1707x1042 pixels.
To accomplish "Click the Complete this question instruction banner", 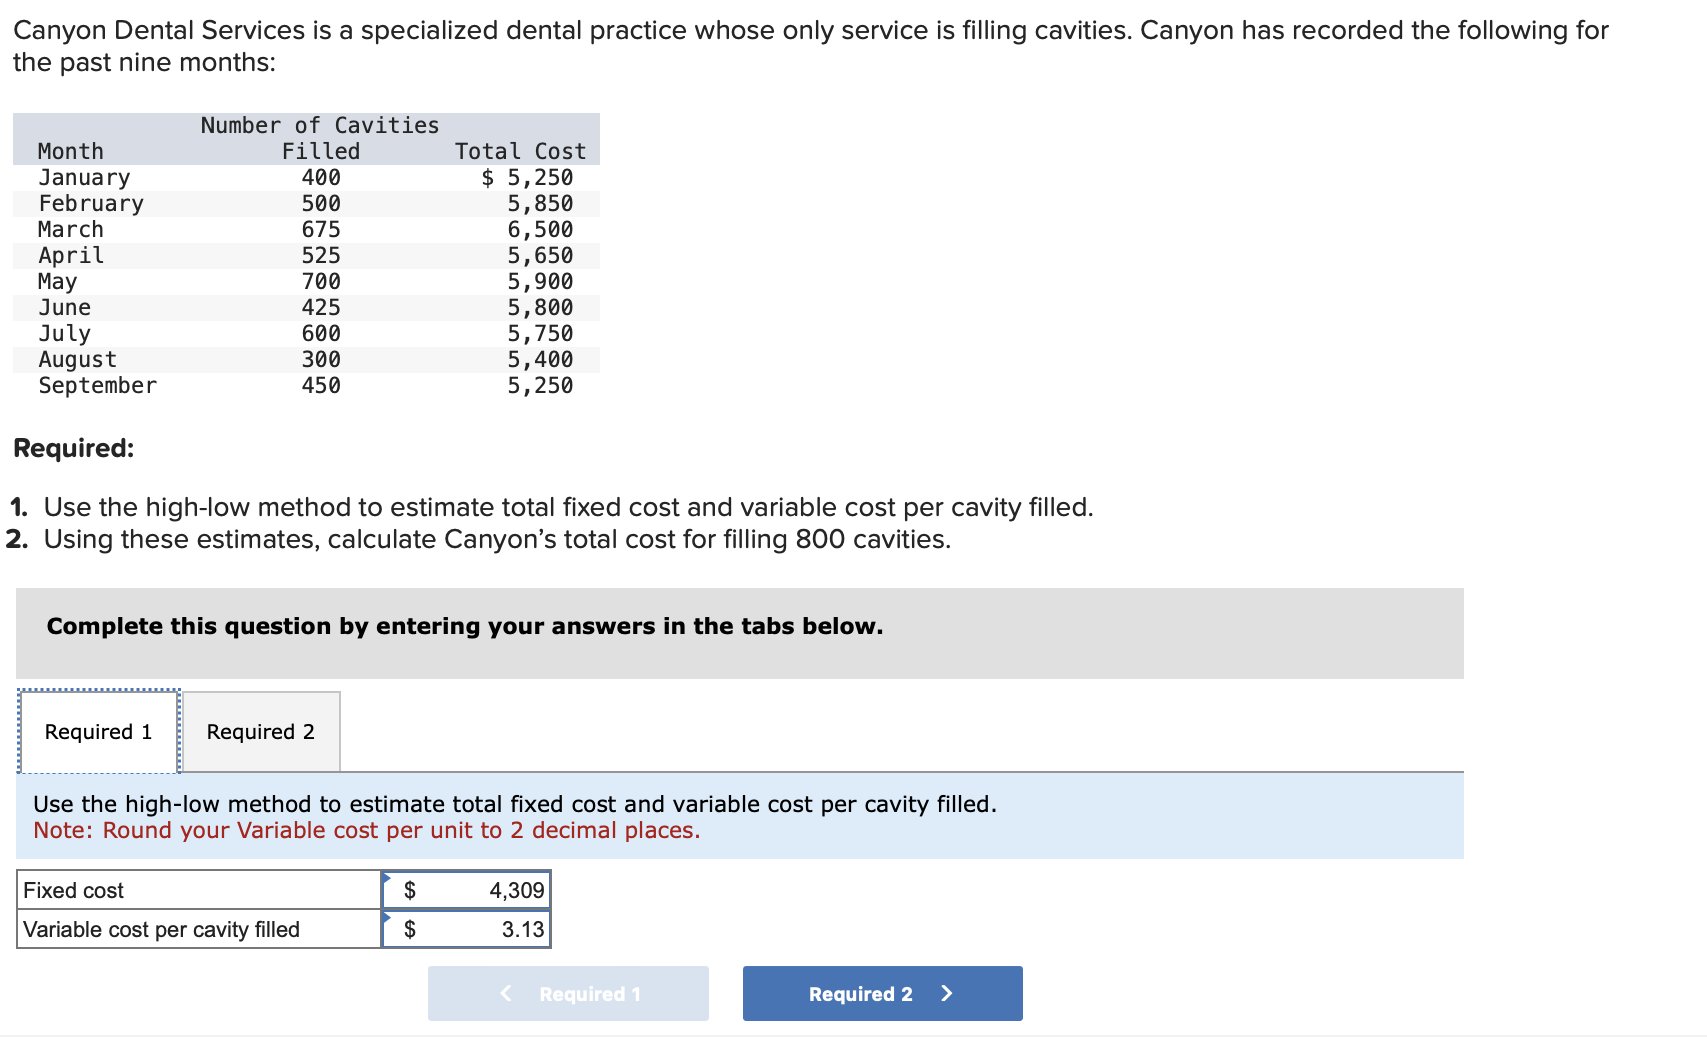I will click(464, 626).
